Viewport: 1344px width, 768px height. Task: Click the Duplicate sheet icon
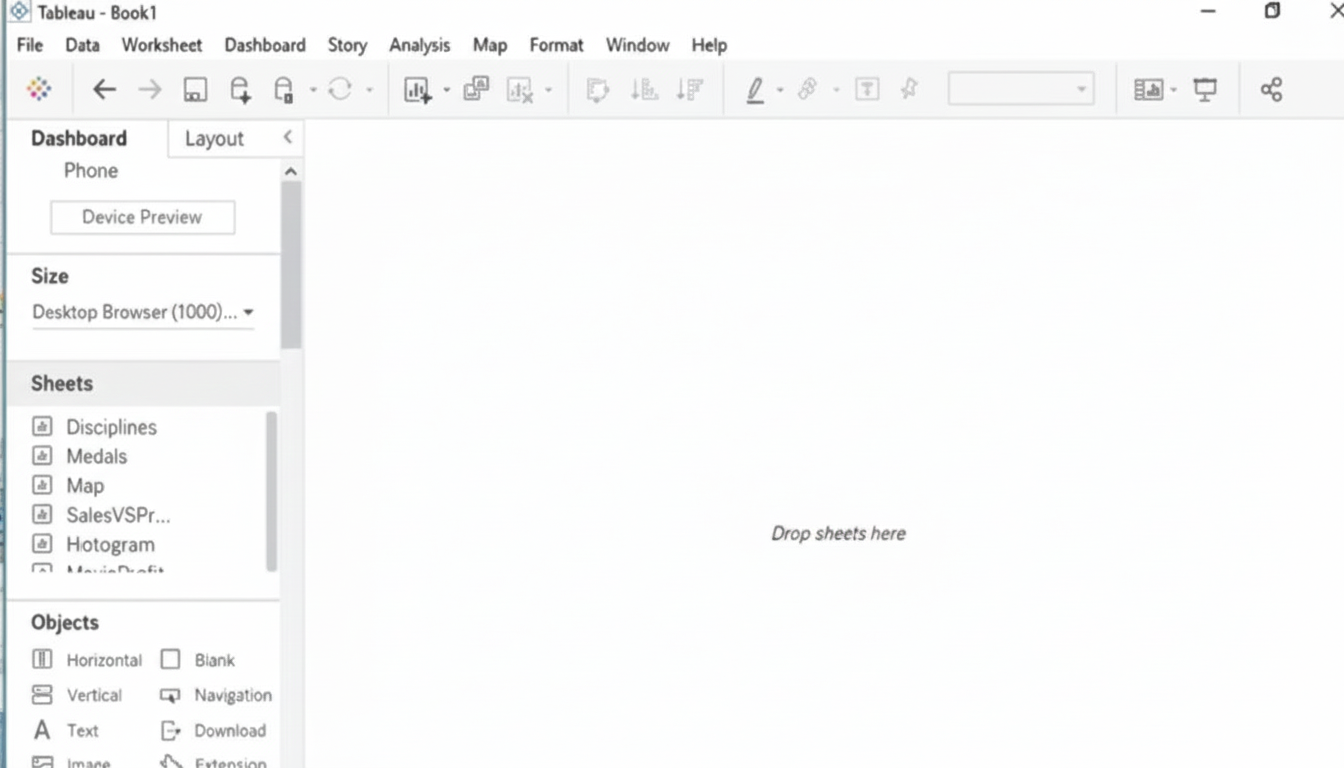point(476,89)
